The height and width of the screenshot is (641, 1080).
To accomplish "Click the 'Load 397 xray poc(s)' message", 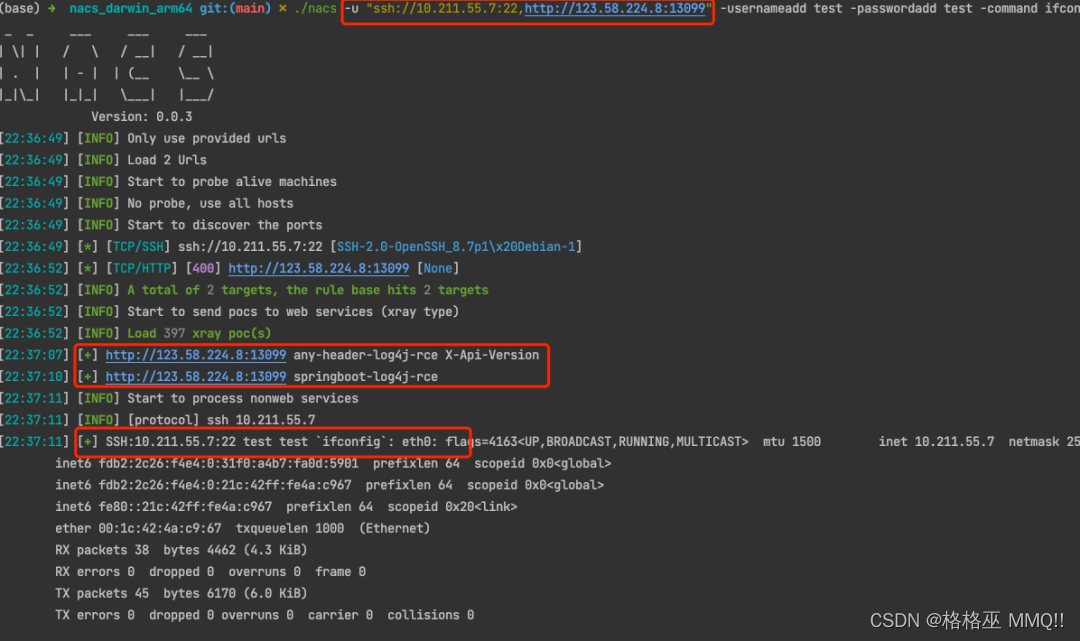I will [199, 334].
